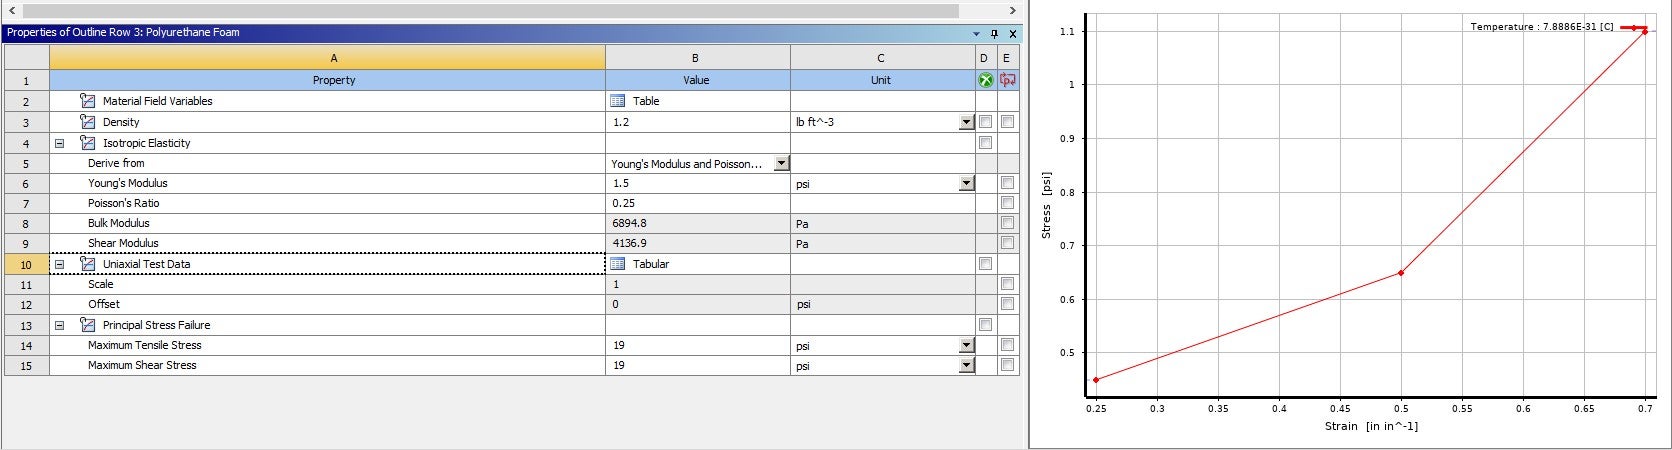
Task: Click the Density property icon
Action: [87, 122]
